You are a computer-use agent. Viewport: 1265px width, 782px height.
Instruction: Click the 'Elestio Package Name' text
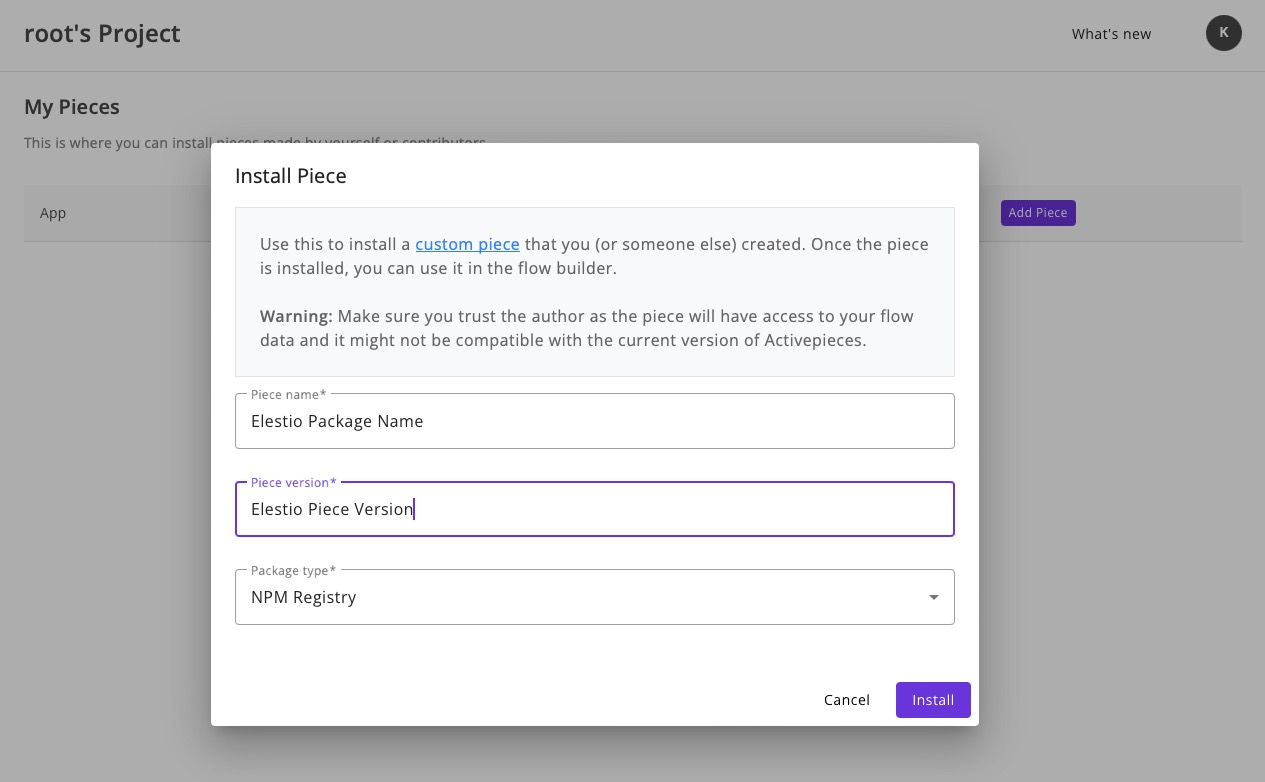point(337,421)
